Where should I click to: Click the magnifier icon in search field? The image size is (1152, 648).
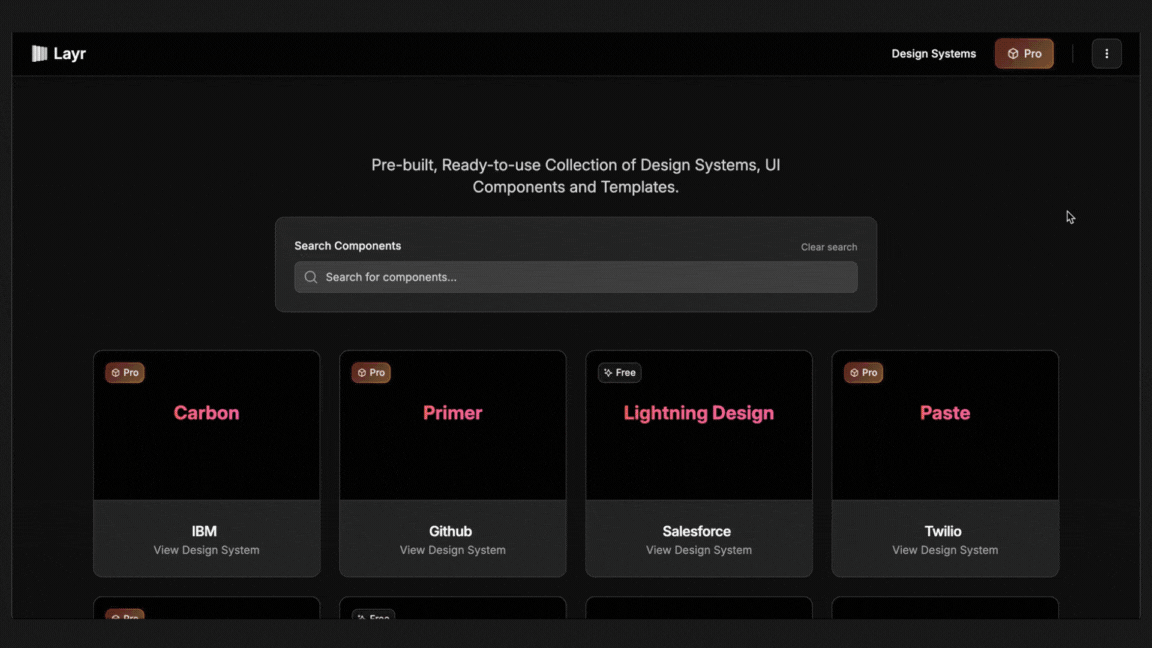[x=311, y=277]
